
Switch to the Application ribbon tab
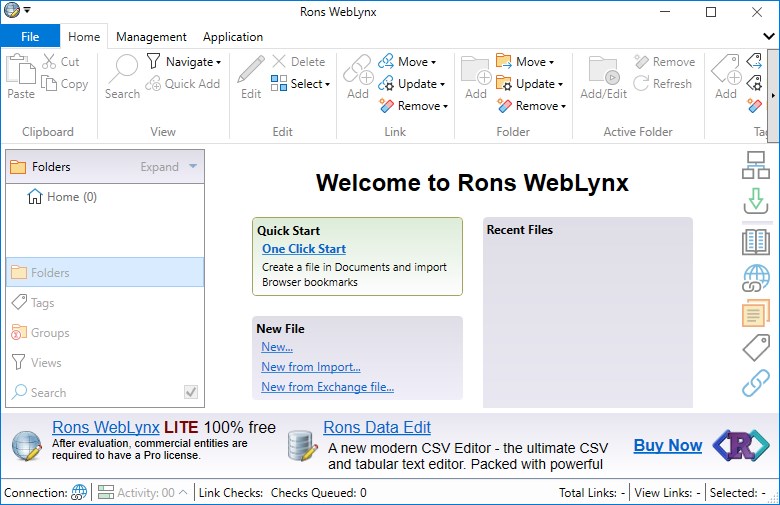coord(233,36)
